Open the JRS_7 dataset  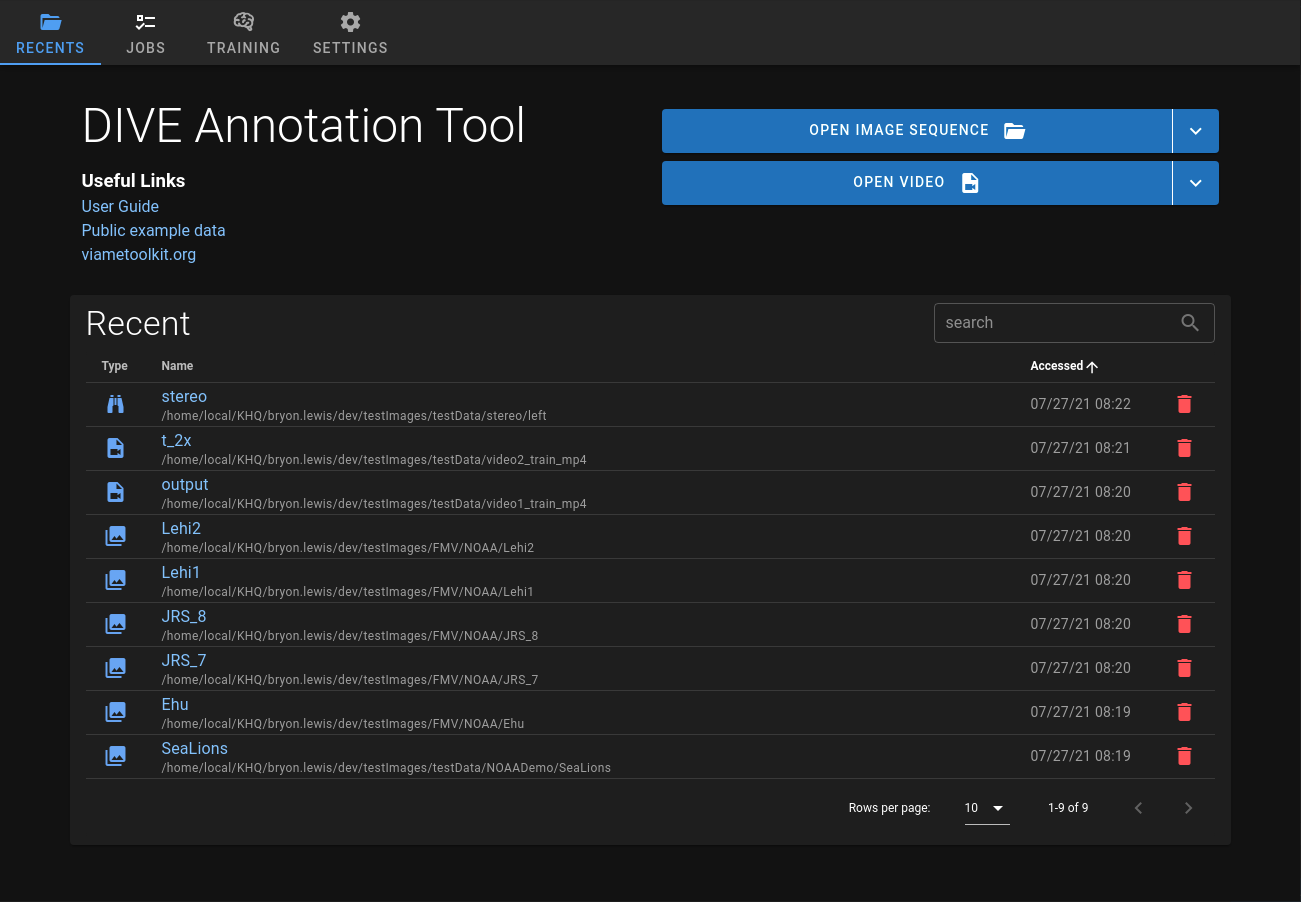coord(184,661)
